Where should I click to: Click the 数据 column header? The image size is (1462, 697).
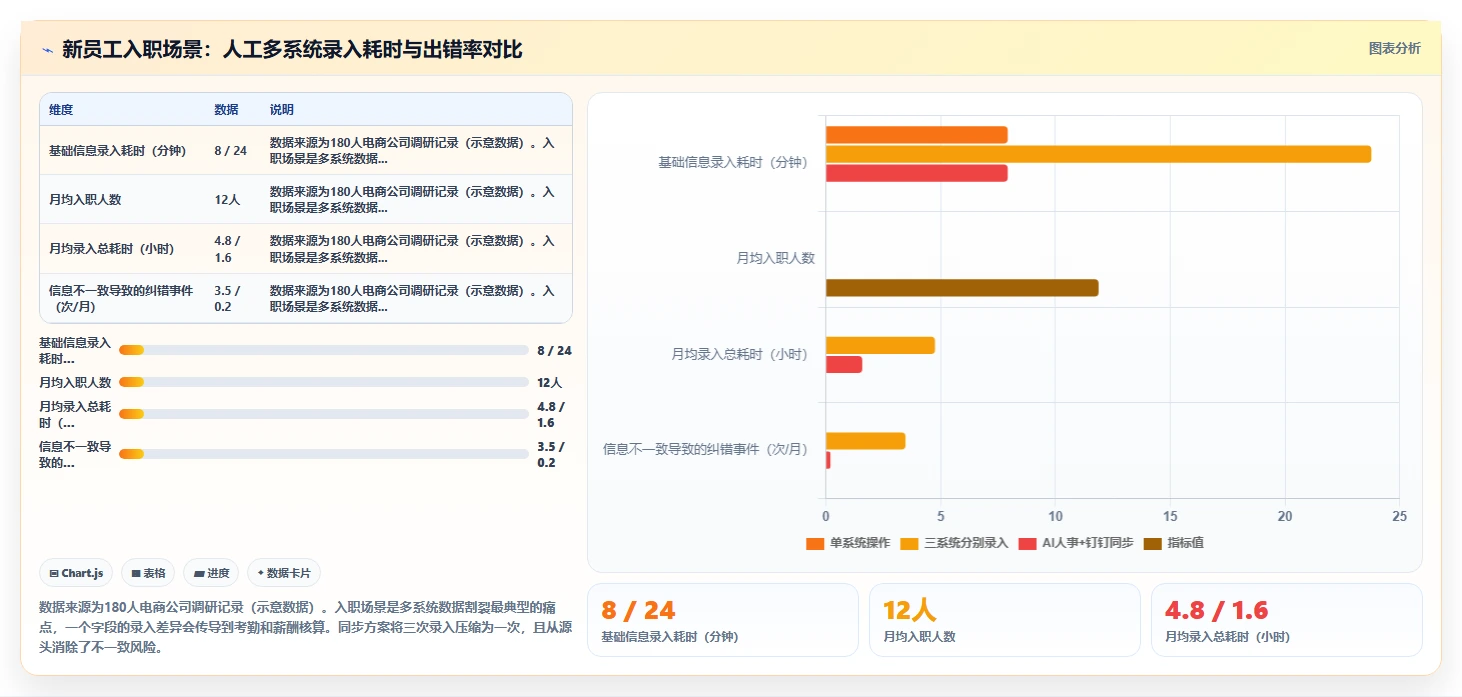pos(226,110)
